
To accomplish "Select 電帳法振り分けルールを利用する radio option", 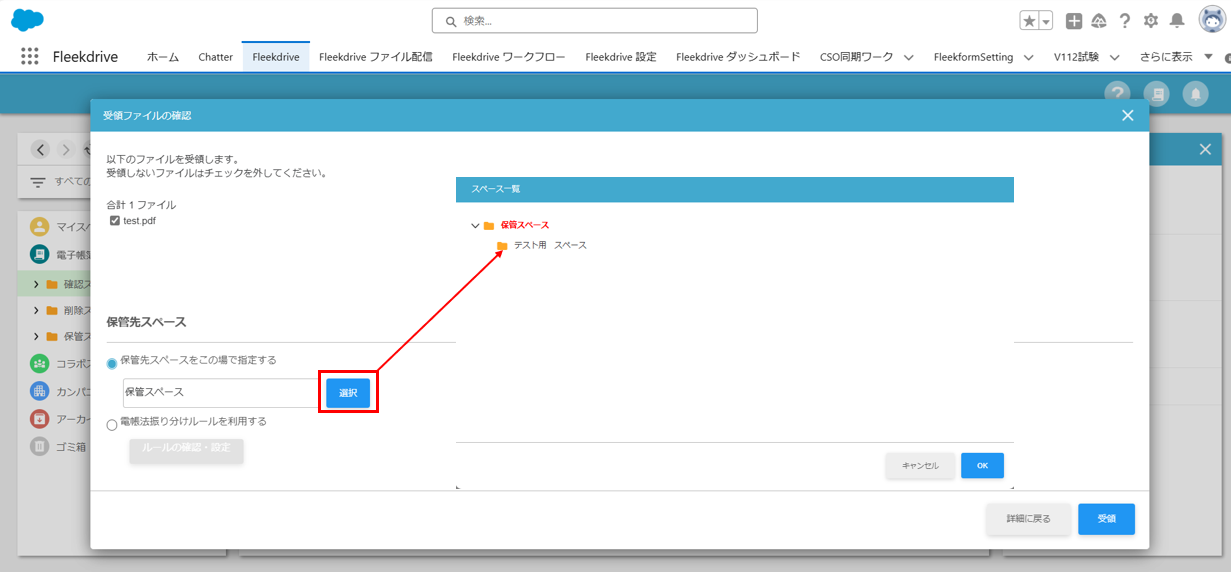I will pyautogui.click(x=112, y=425).
